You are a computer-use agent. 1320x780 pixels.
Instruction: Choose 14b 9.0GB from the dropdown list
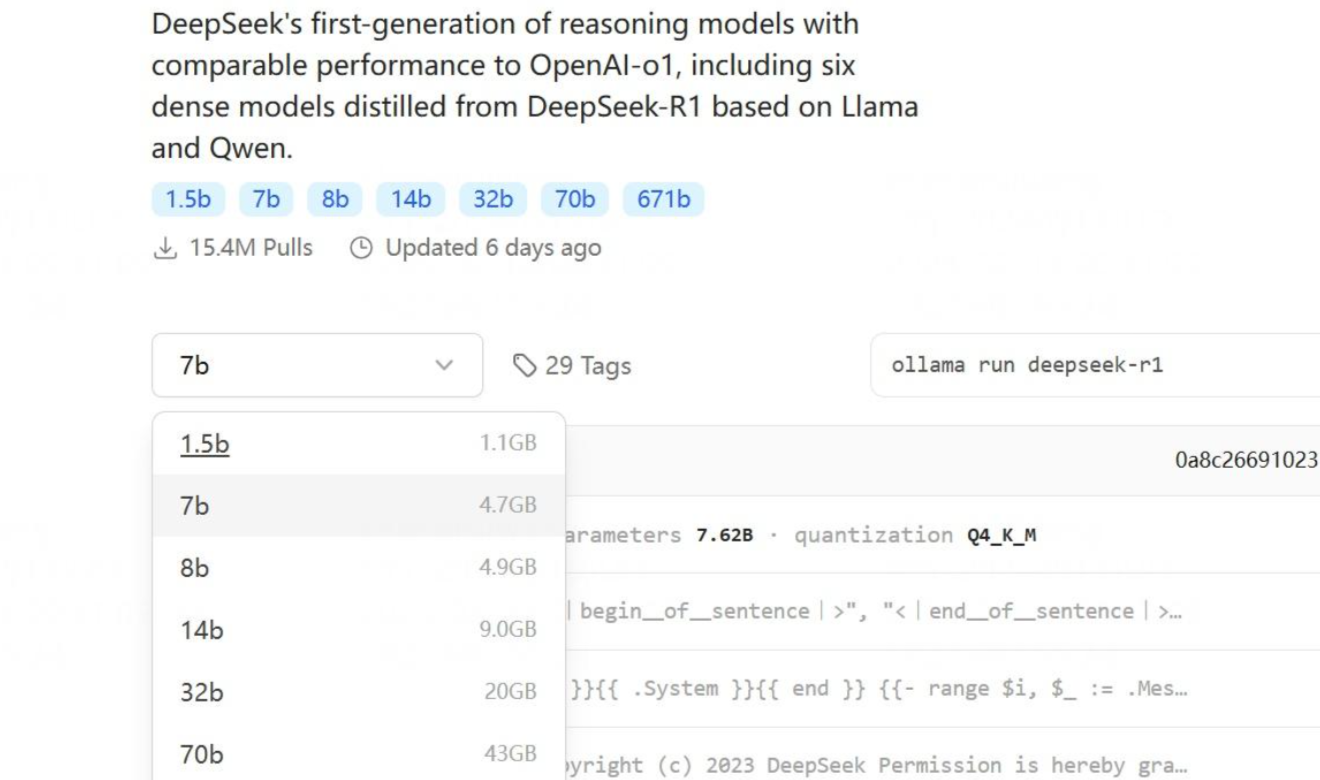click(x=359, y=630)
